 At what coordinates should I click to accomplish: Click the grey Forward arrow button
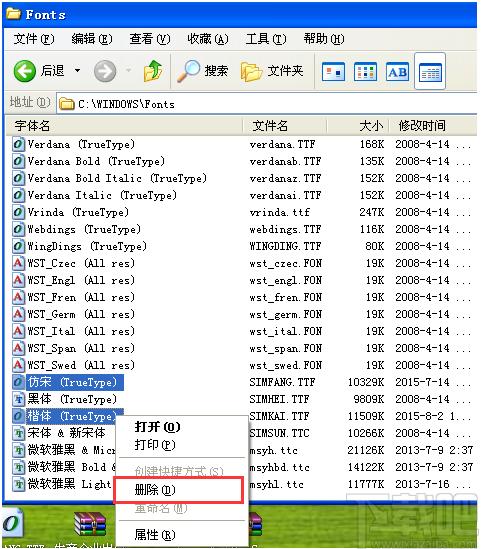click(105, 71)
